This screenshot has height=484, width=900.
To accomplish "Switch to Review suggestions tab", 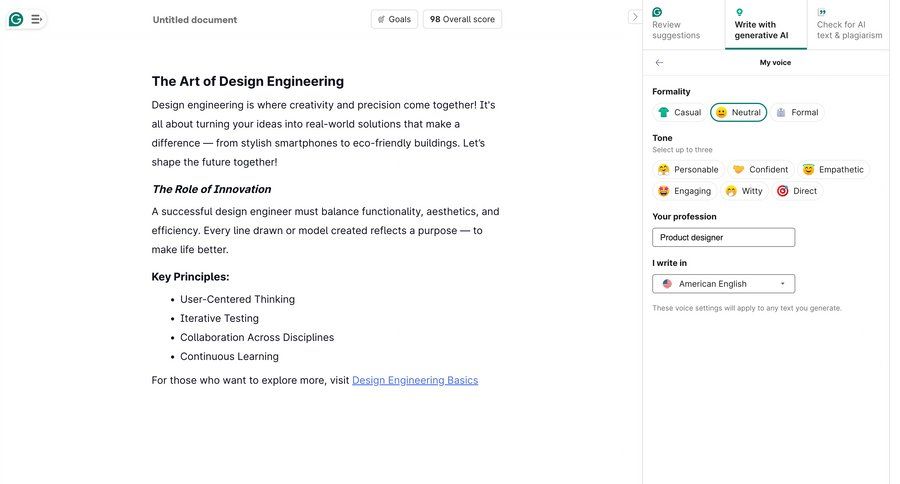I will click(x=683, y=25).
